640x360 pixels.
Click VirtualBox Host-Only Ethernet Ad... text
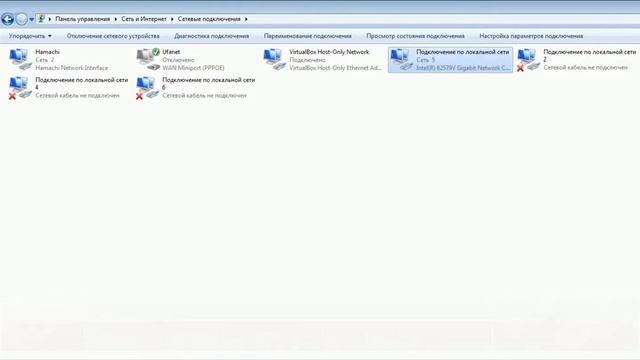point(336,68)
